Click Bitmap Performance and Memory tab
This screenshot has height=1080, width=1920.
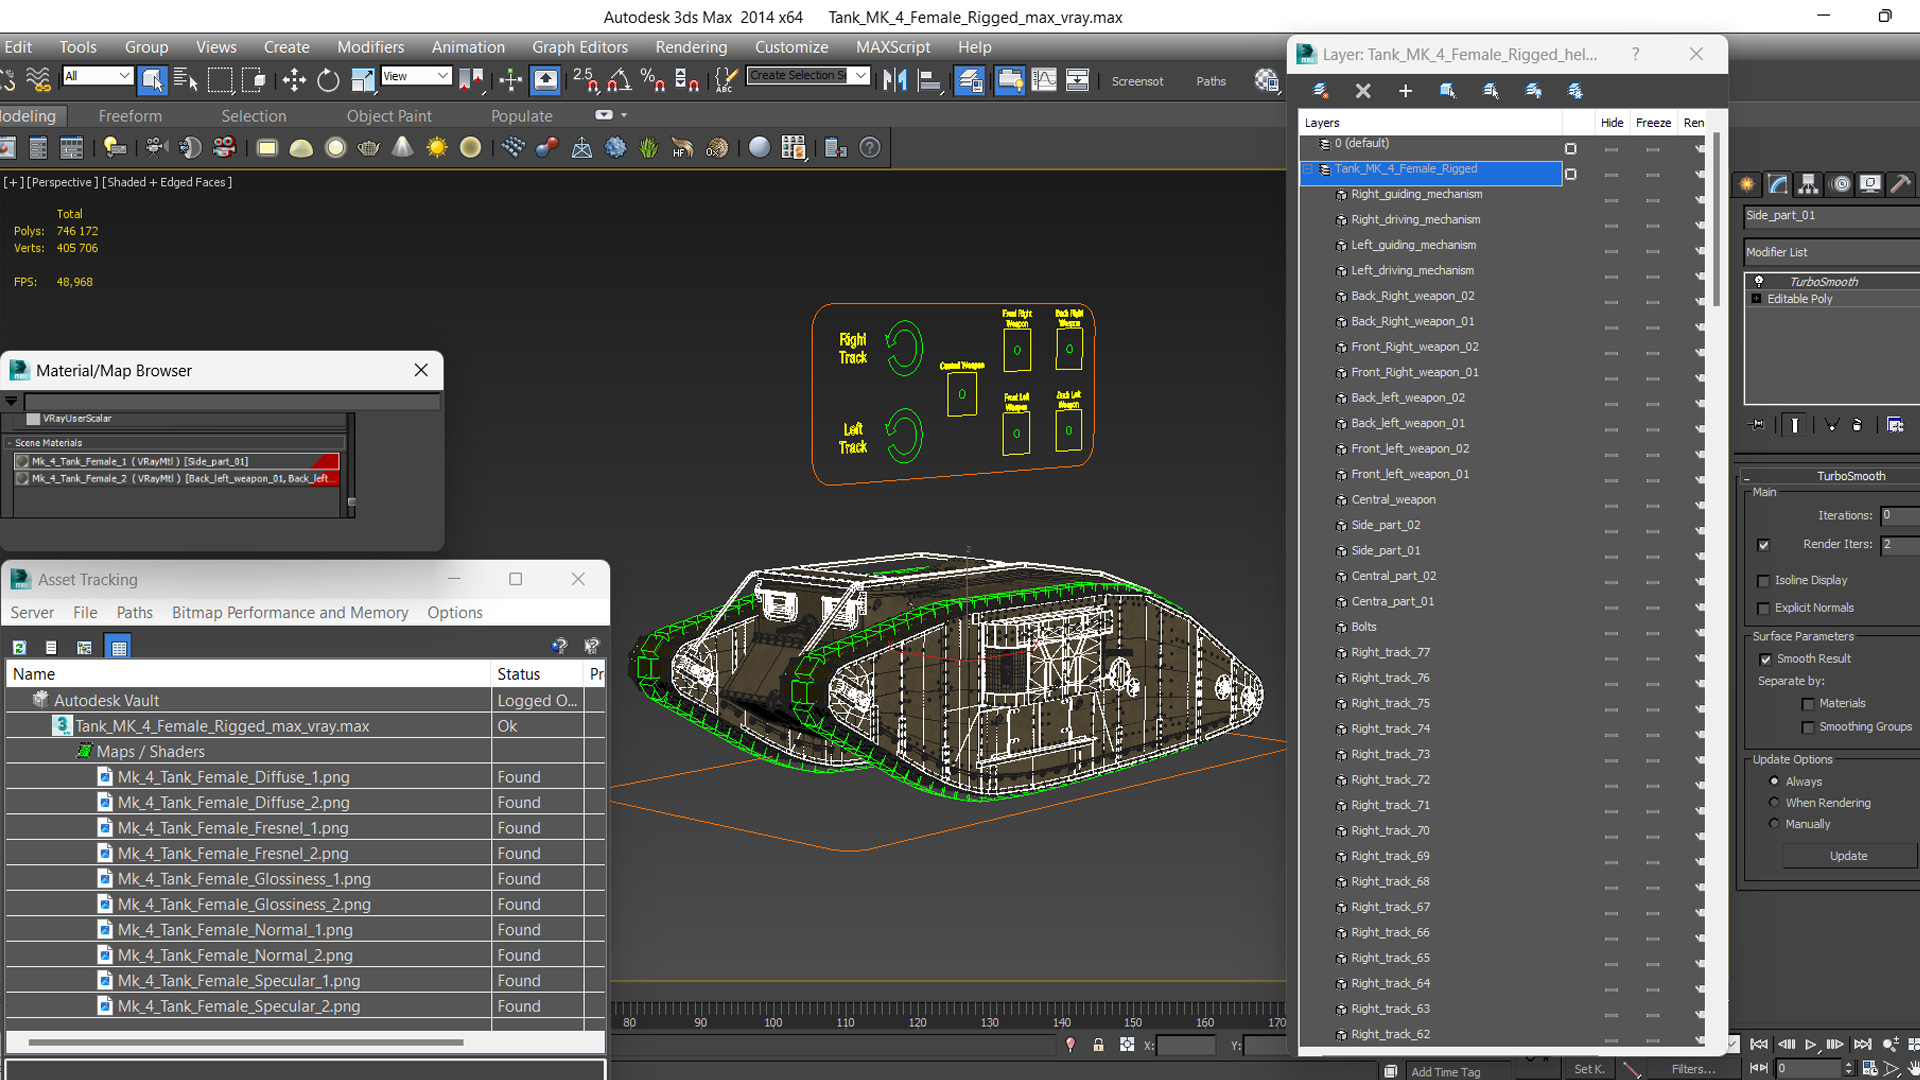[x=290, y=612]
